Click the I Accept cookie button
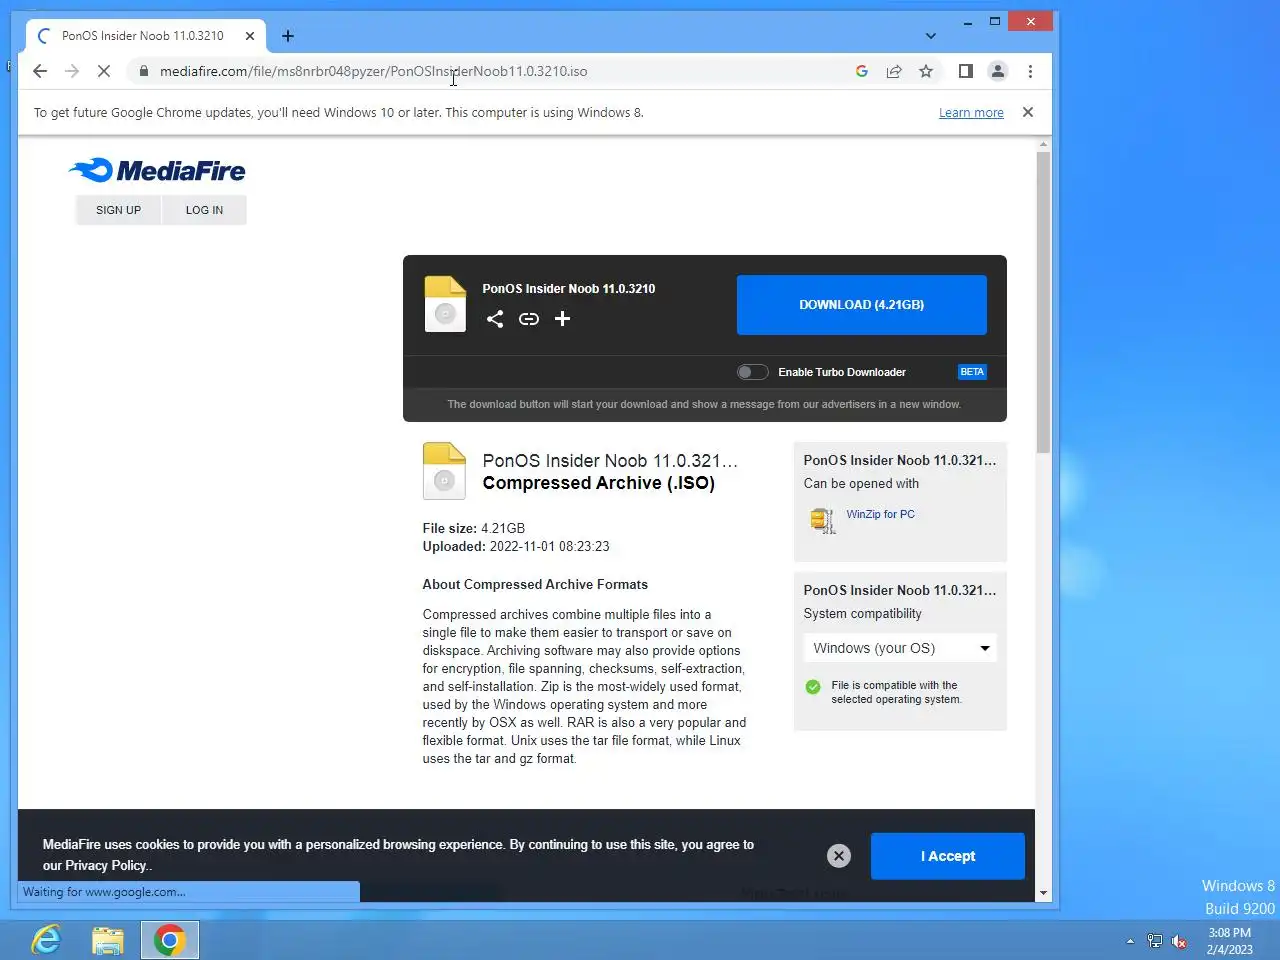This screenshot has height=960, width=1280. point(948,856)
